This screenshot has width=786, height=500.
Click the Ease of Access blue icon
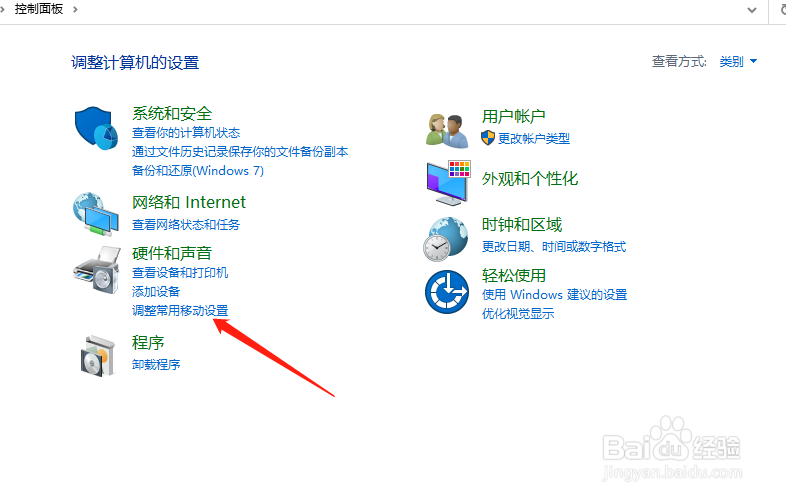(447, 292)
